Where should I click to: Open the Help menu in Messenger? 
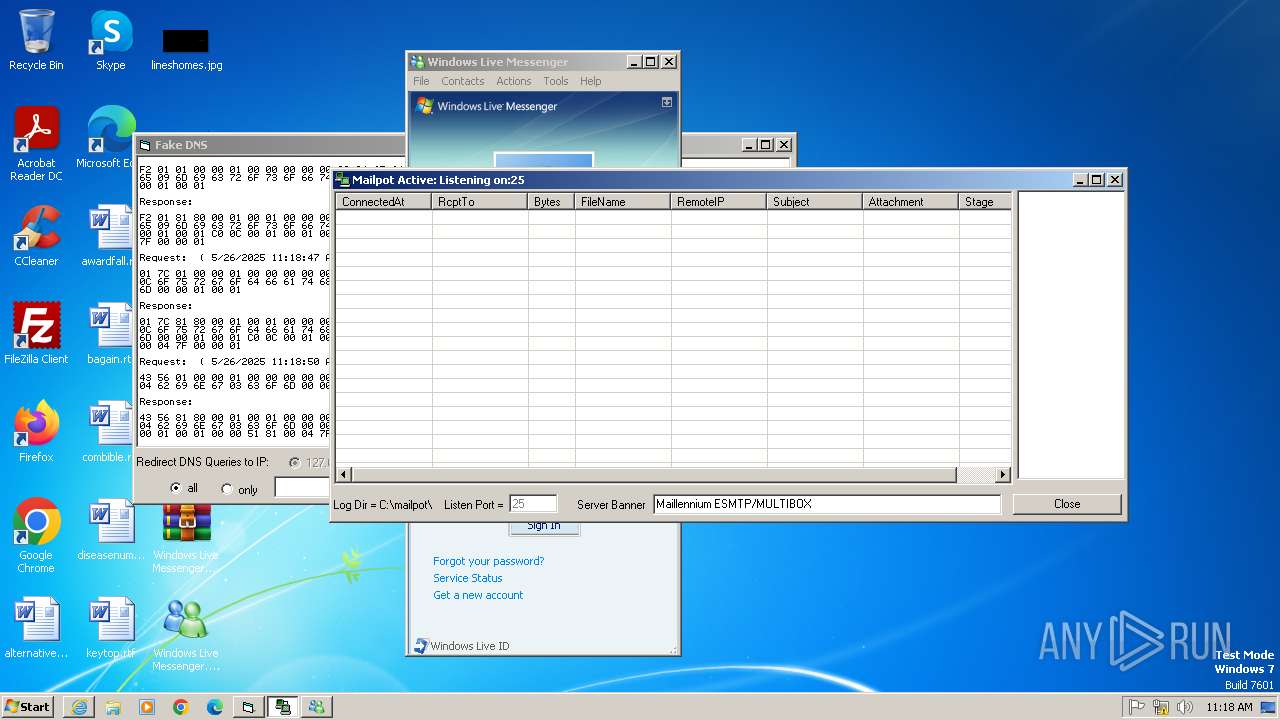[591, 81]
